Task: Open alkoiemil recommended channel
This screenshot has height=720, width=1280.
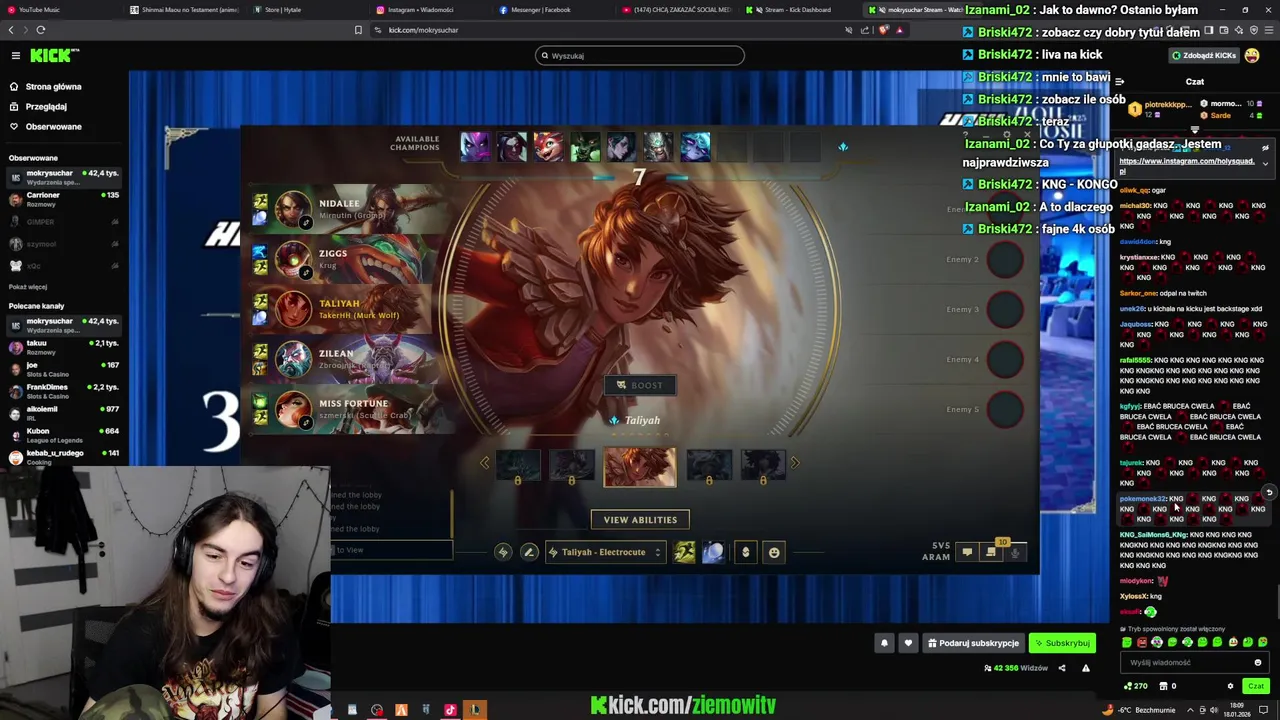Action: pos(64,413)
